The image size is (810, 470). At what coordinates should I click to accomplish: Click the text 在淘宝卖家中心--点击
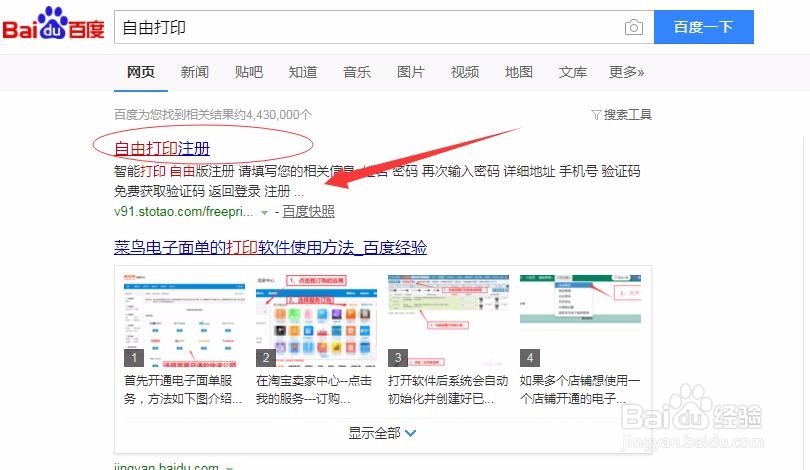[x=314, y=381]
